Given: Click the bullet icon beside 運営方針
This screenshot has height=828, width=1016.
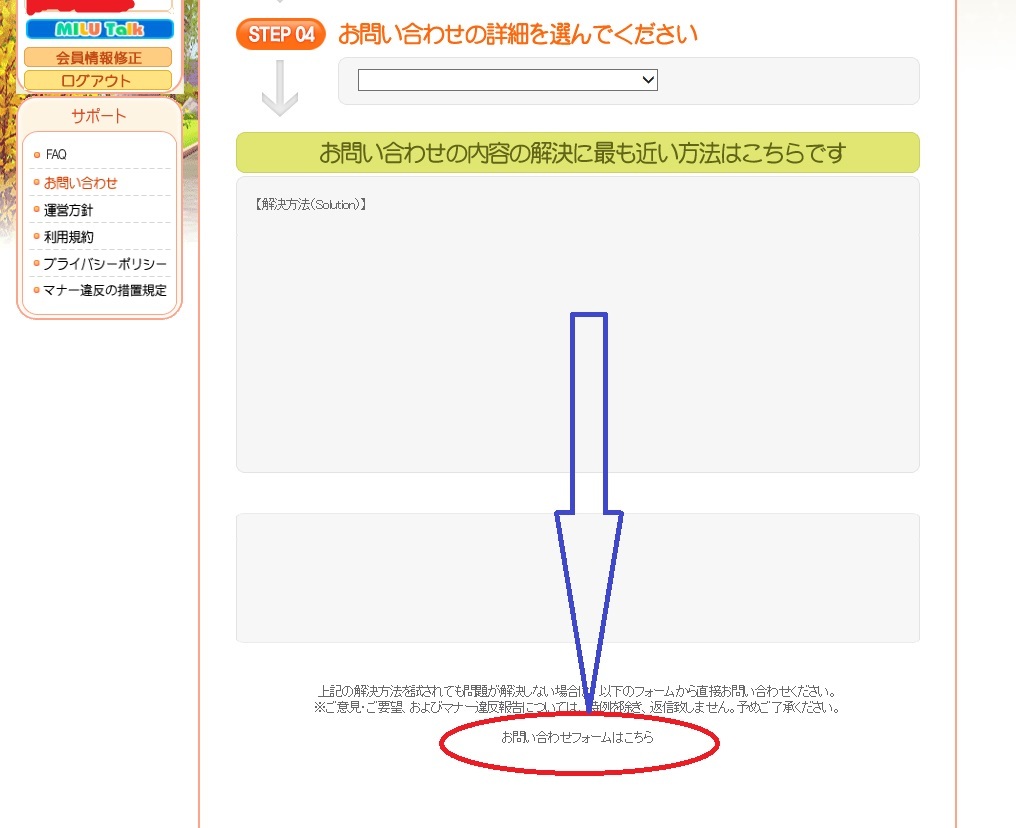Looking at the screenshot, I should [37, 210].
